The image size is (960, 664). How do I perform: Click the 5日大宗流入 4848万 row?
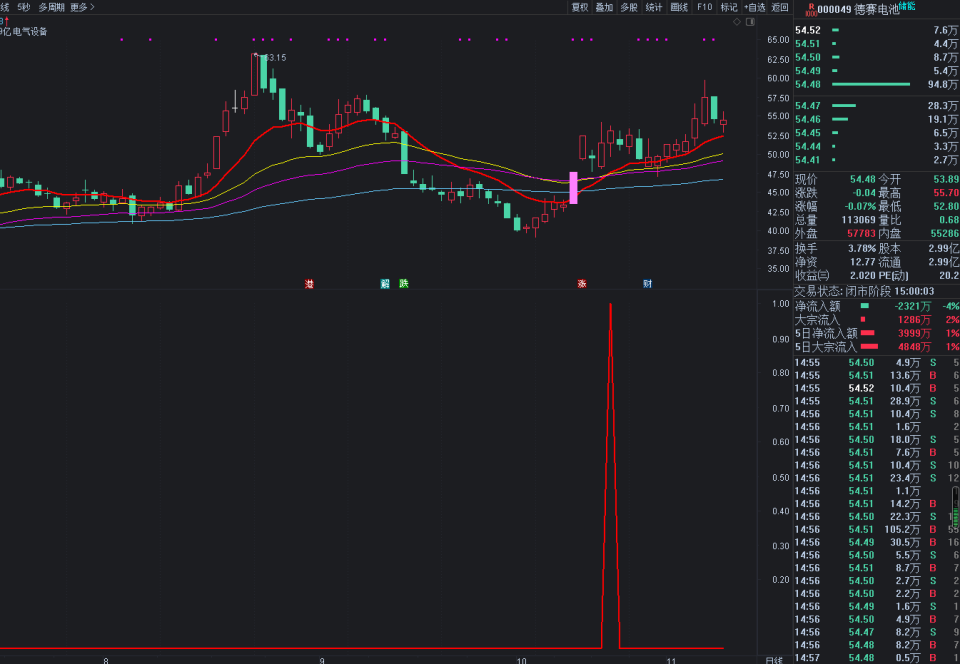[877, 347]
